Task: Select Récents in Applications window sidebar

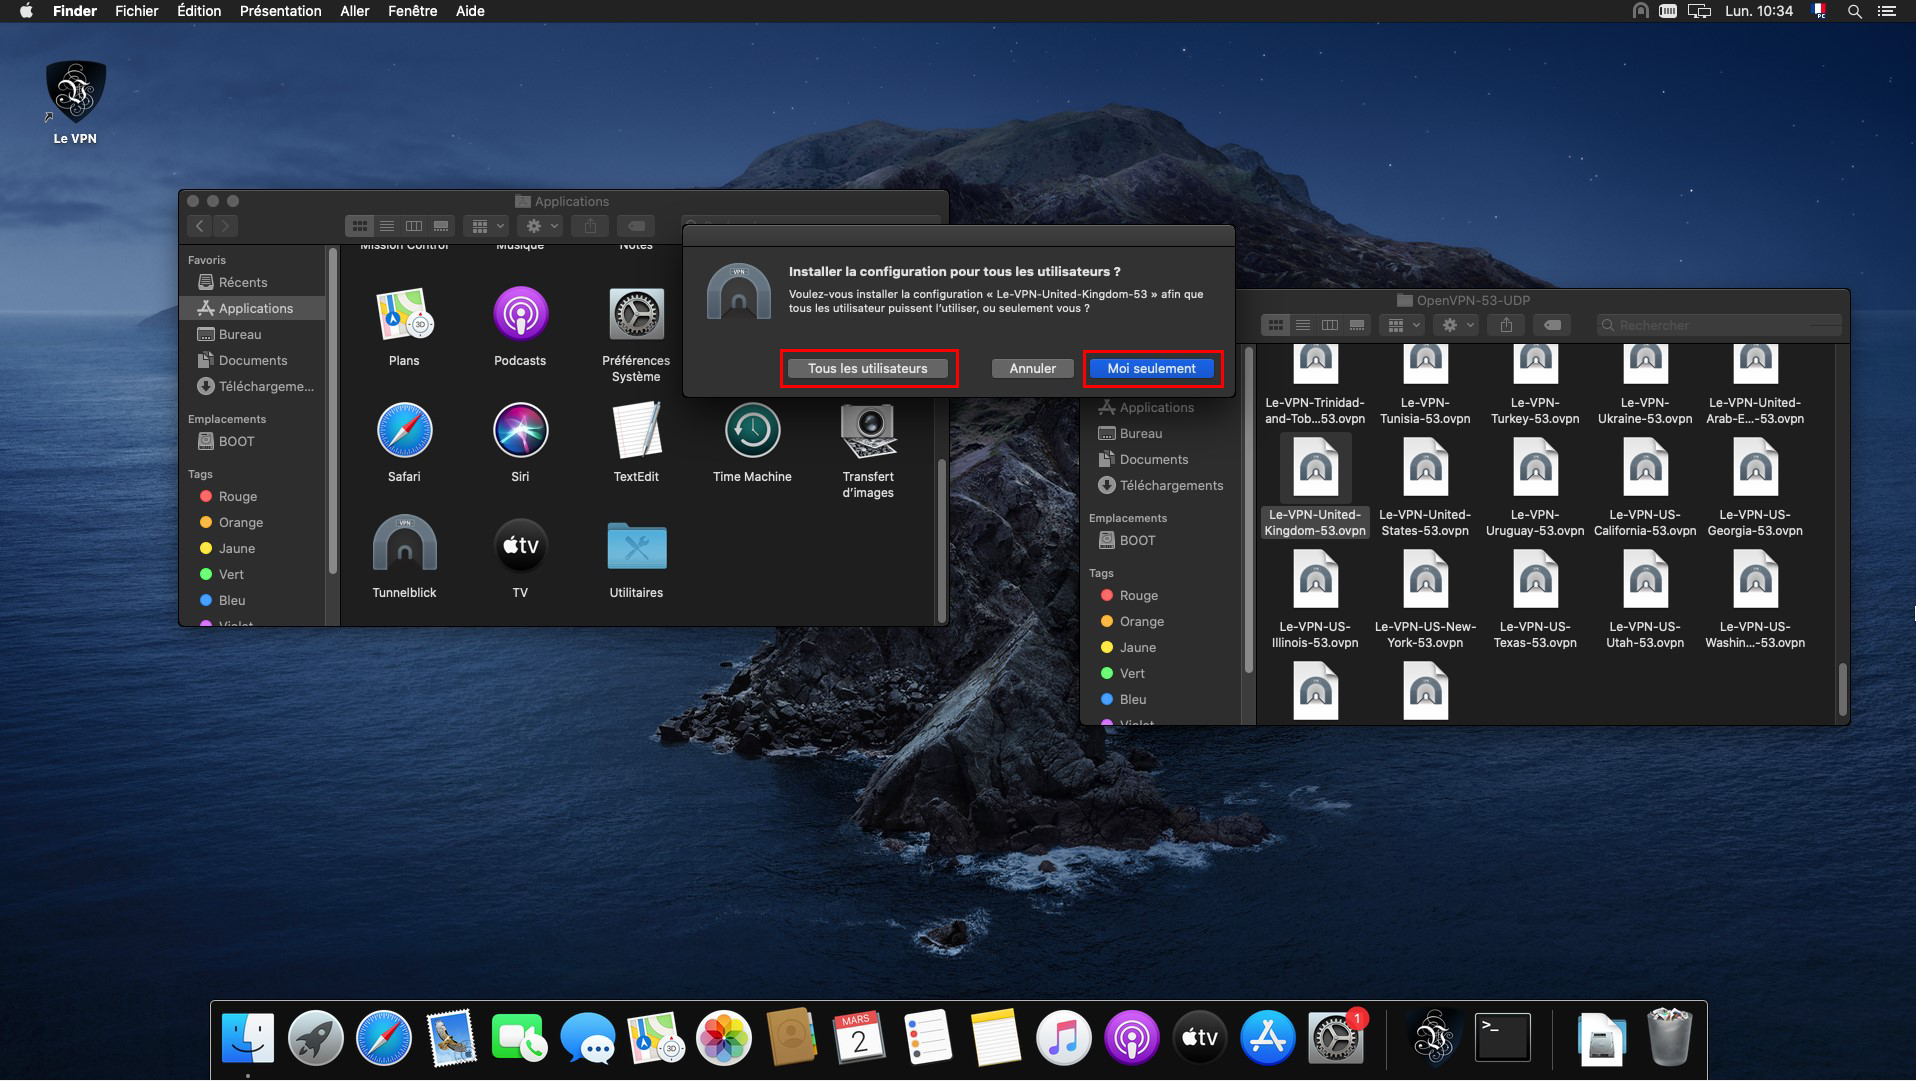Action: click(252, 282)
